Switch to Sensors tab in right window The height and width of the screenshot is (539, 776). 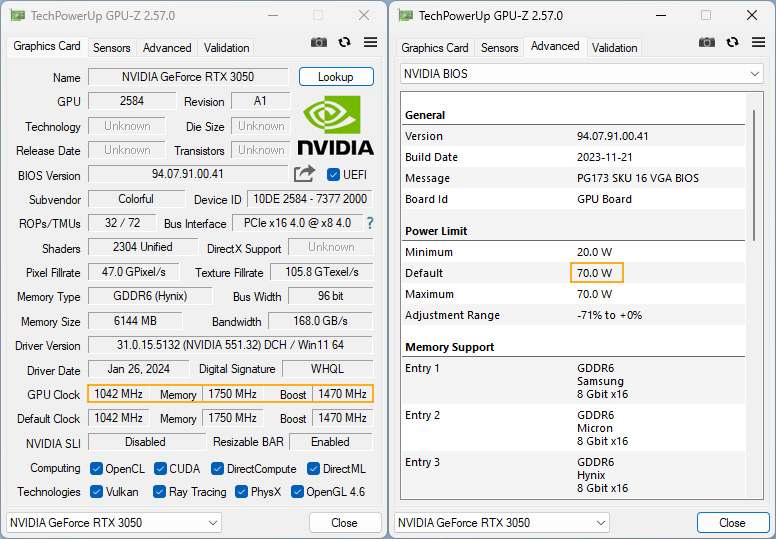499,48
